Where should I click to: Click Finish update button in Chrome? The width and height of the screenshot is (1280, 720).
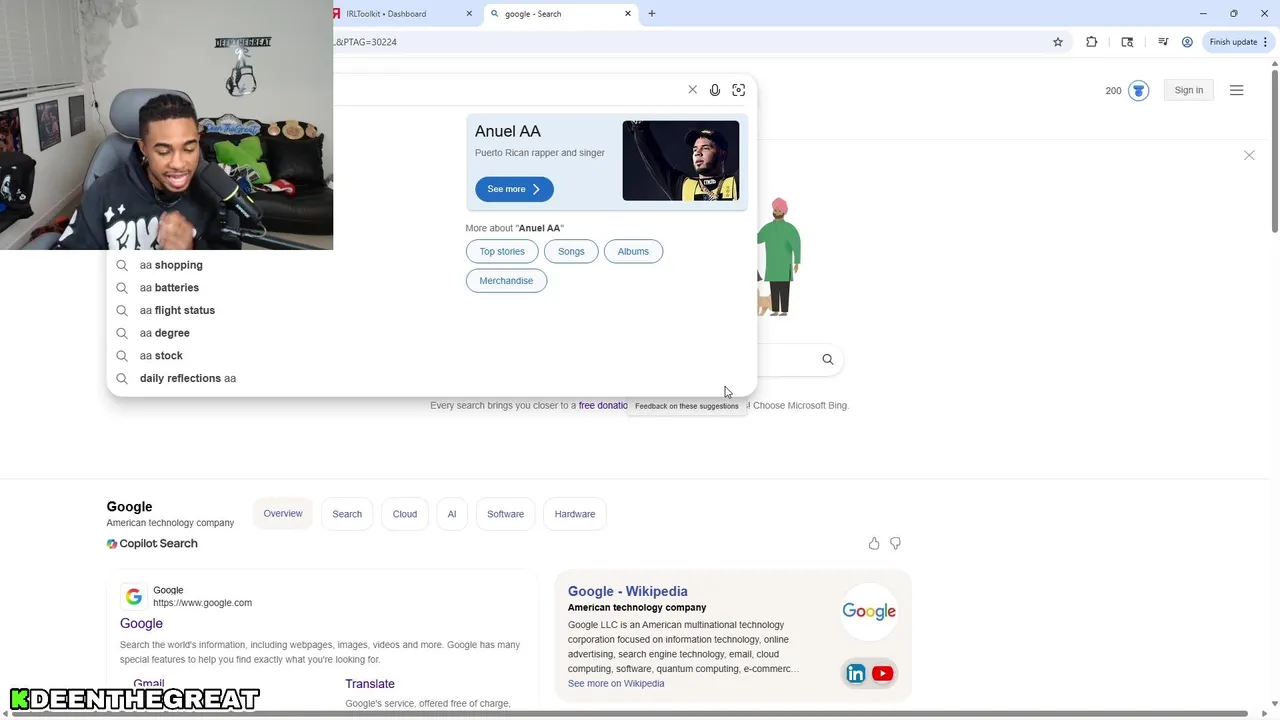pos(1238,42)
